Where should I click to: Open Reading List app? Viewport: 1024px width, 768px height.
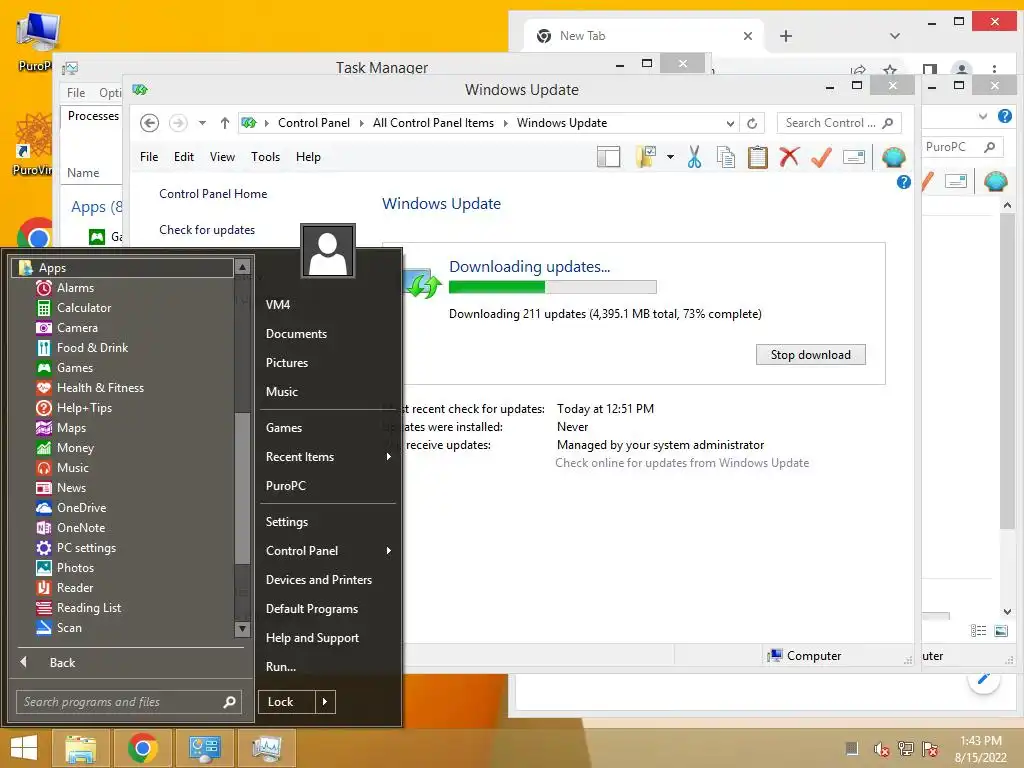click(x=79, y=608)
